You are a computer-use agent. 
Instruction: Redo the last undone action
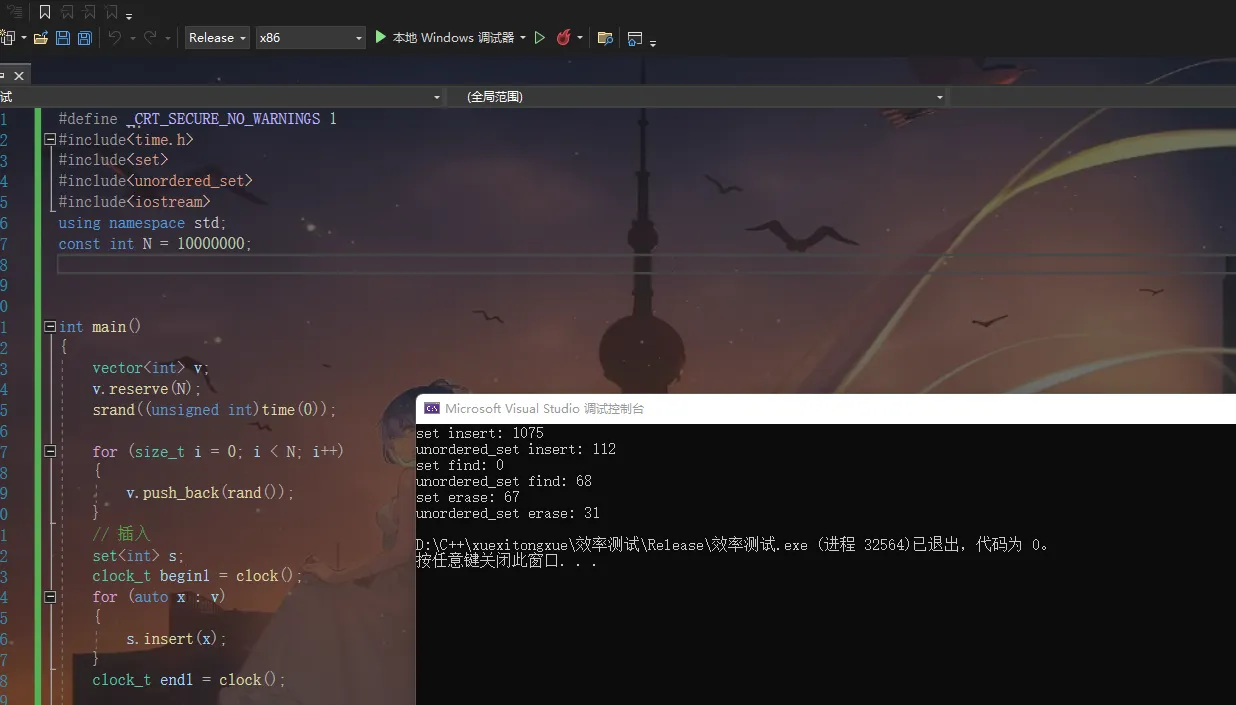pos(150,38)
